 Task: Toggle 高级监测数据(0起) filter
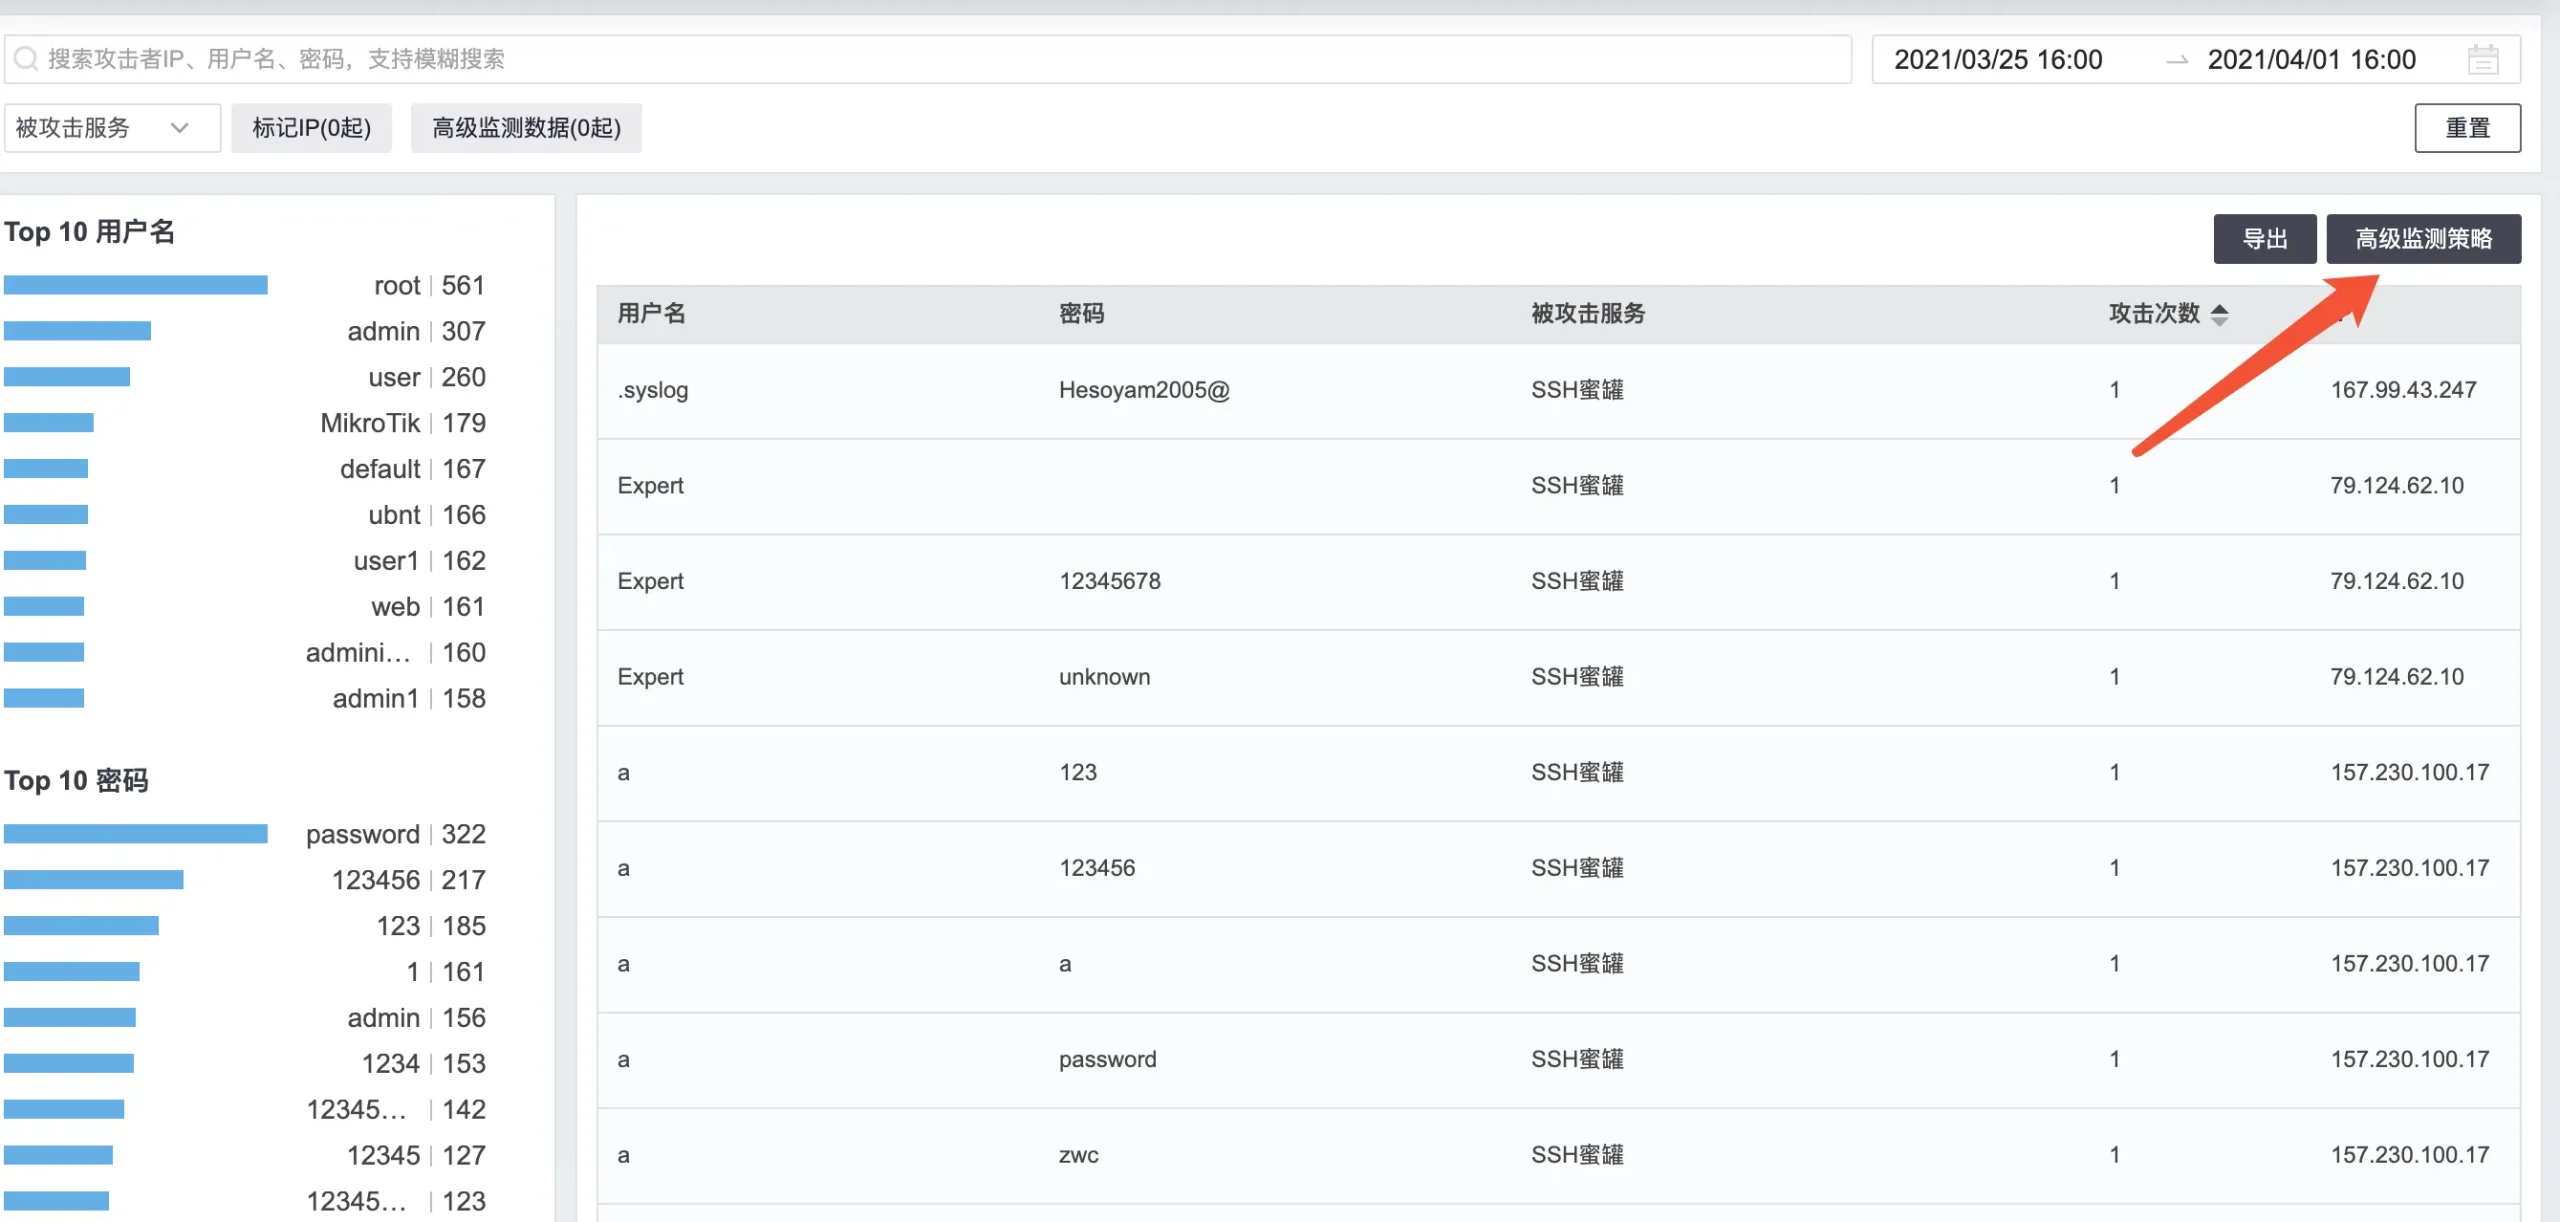(526, 128)
